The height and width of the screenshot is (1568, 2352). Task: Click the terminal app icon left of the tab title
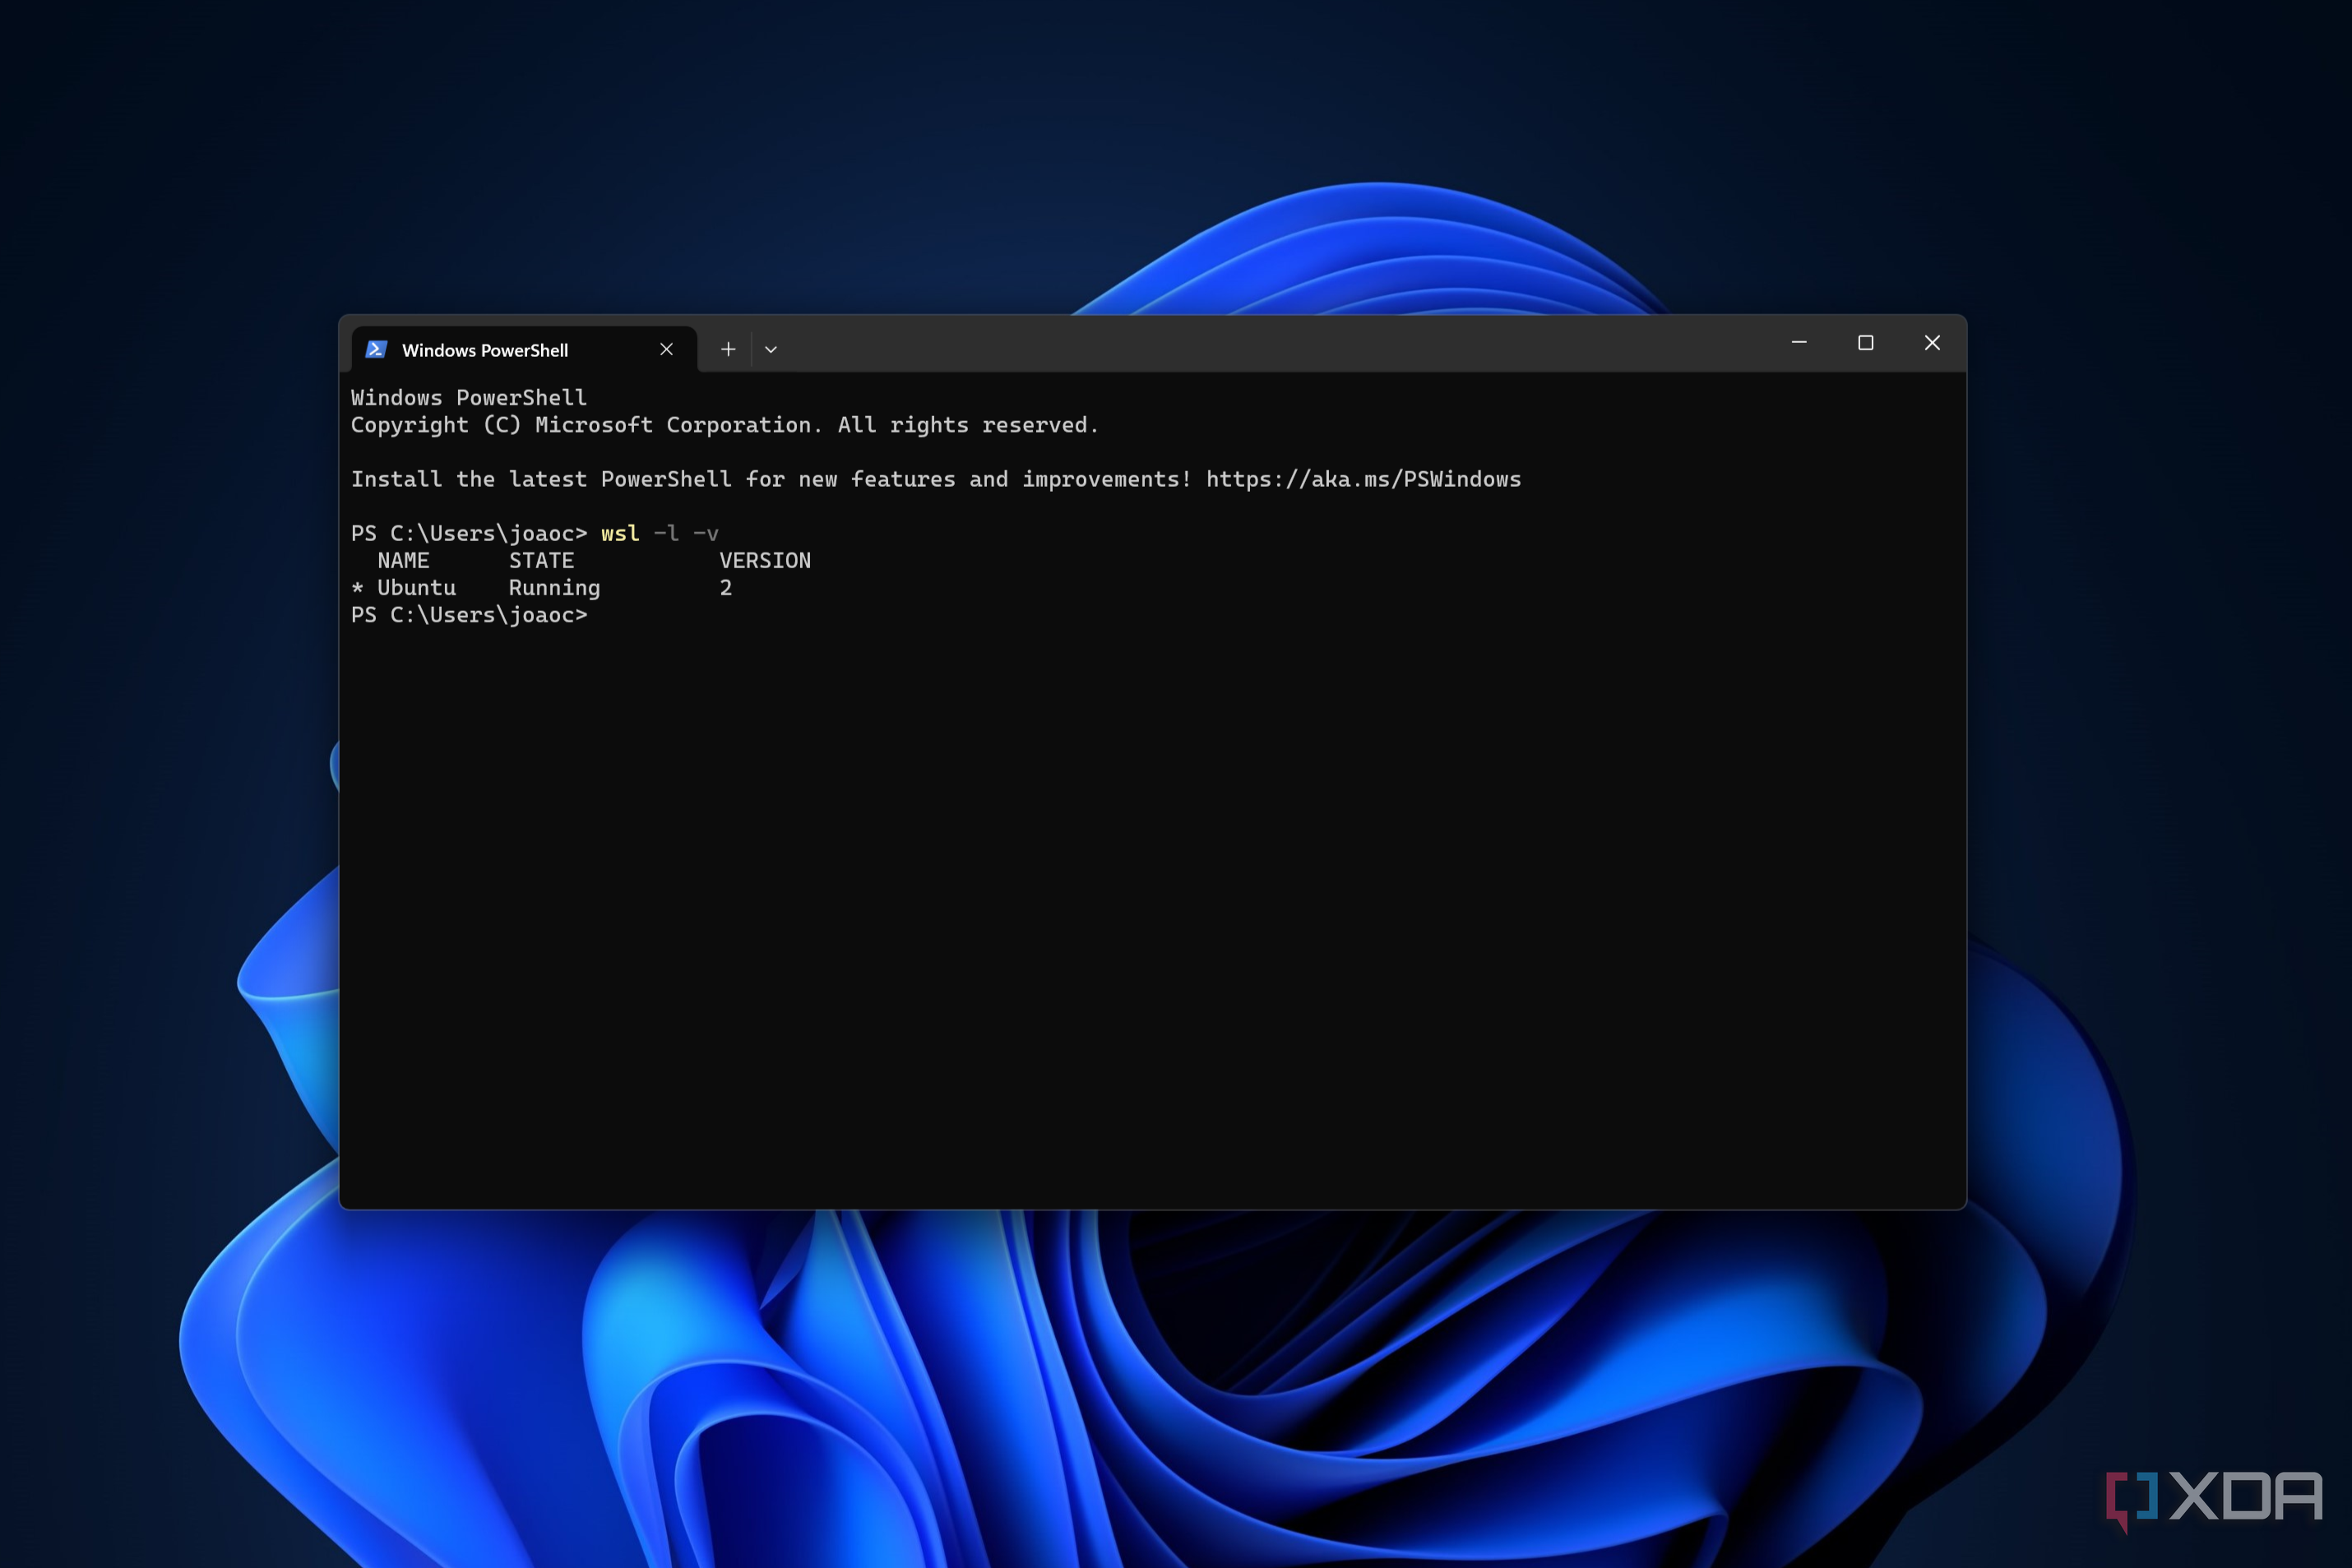[x=375, y=349]
